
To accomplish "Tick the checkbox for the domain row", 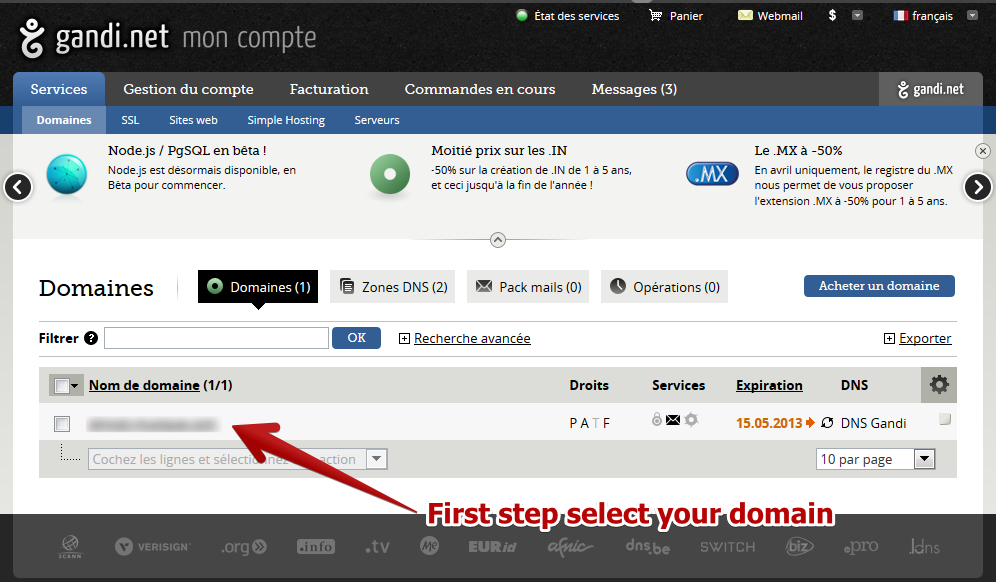I will pyautogui.click(x=62, y=424).
